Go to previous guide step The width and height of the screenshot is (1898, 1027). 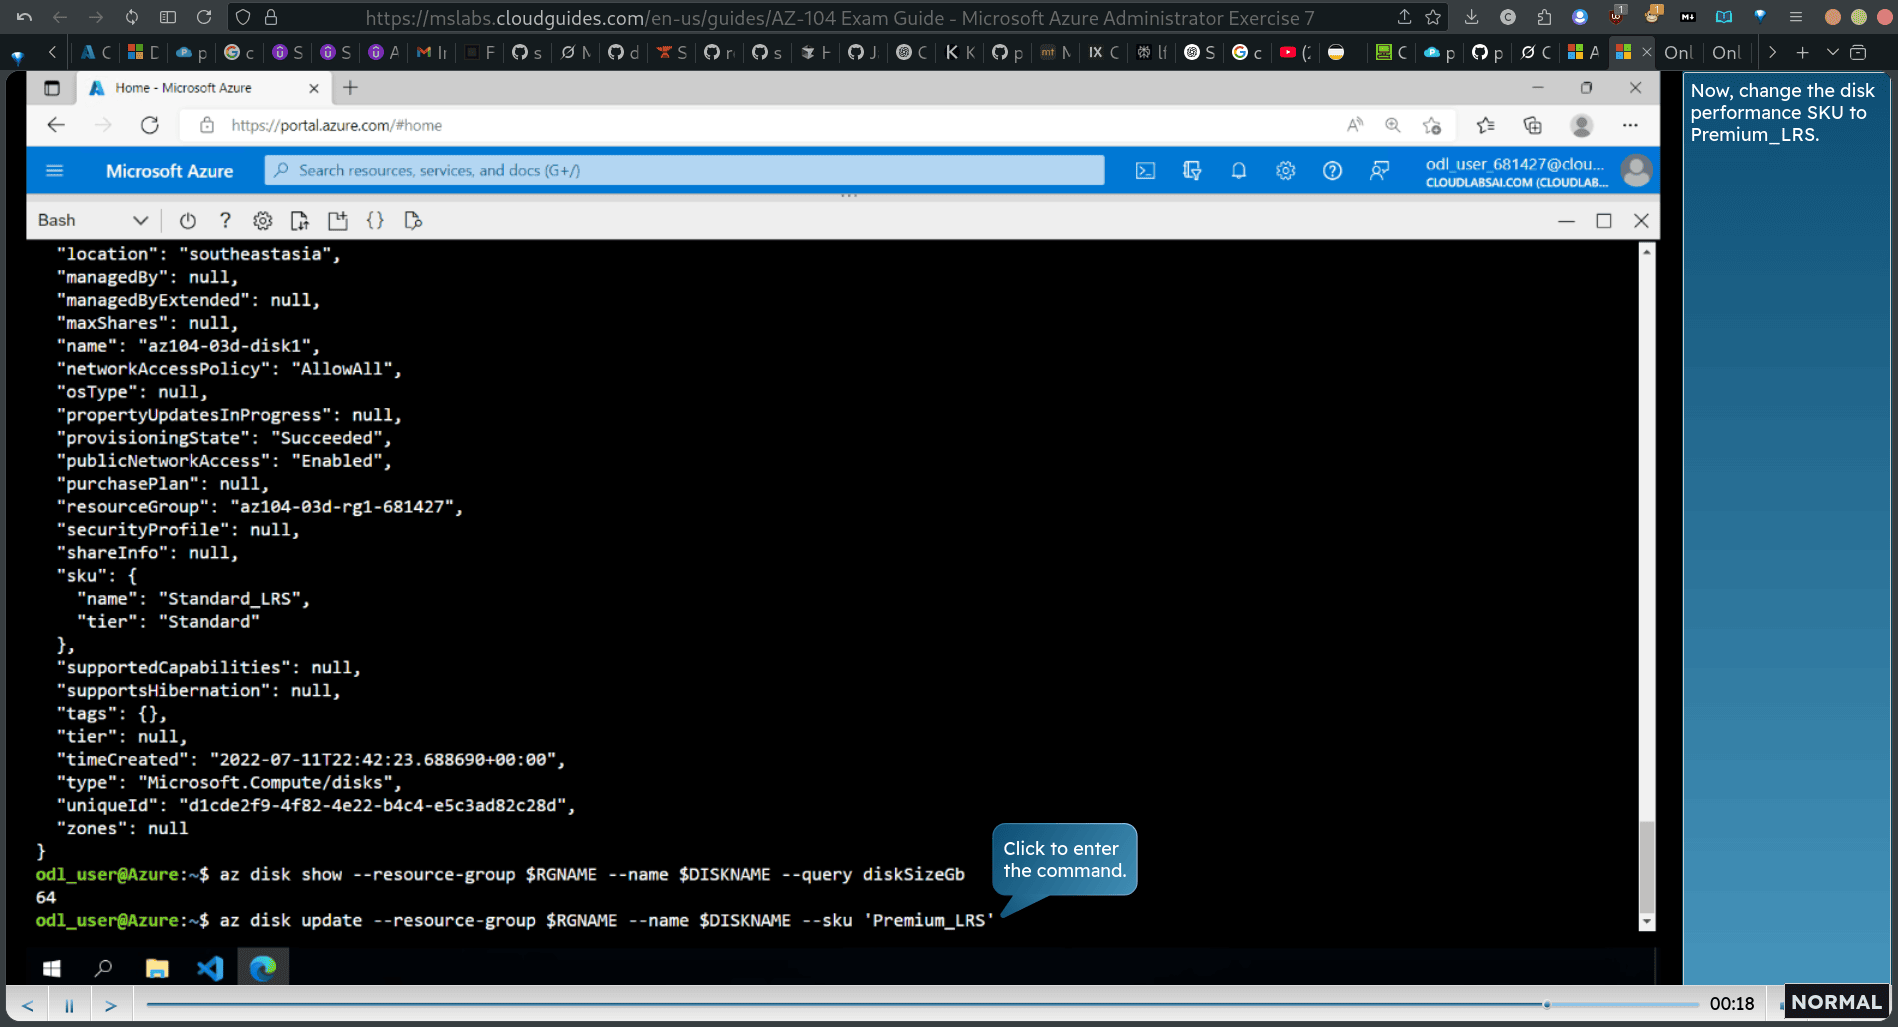(28, 1005)
